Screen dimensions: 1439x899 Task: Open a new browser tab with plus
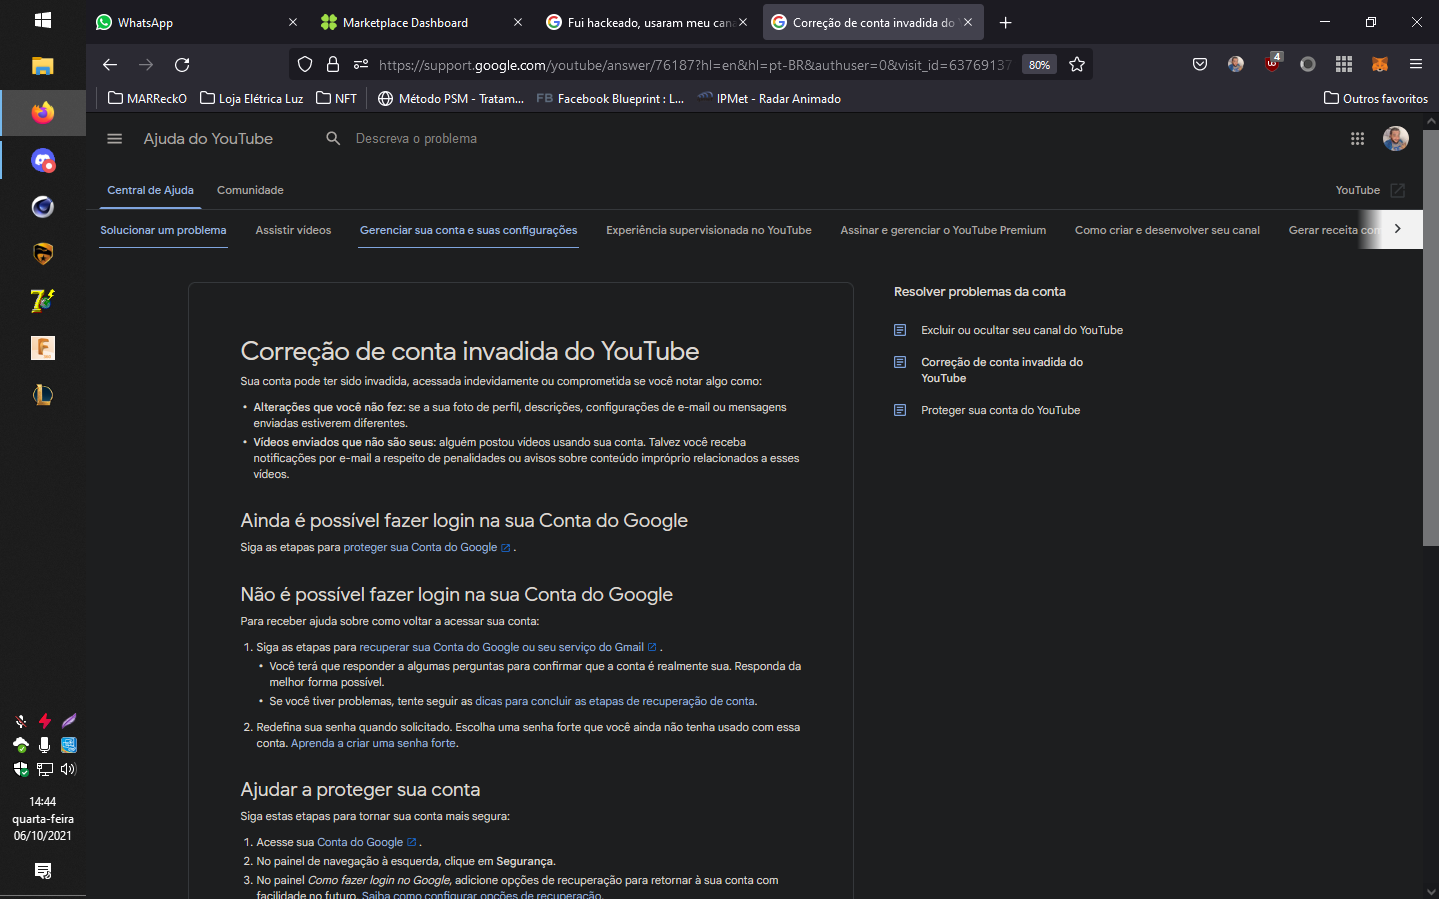click(1006, 23)
